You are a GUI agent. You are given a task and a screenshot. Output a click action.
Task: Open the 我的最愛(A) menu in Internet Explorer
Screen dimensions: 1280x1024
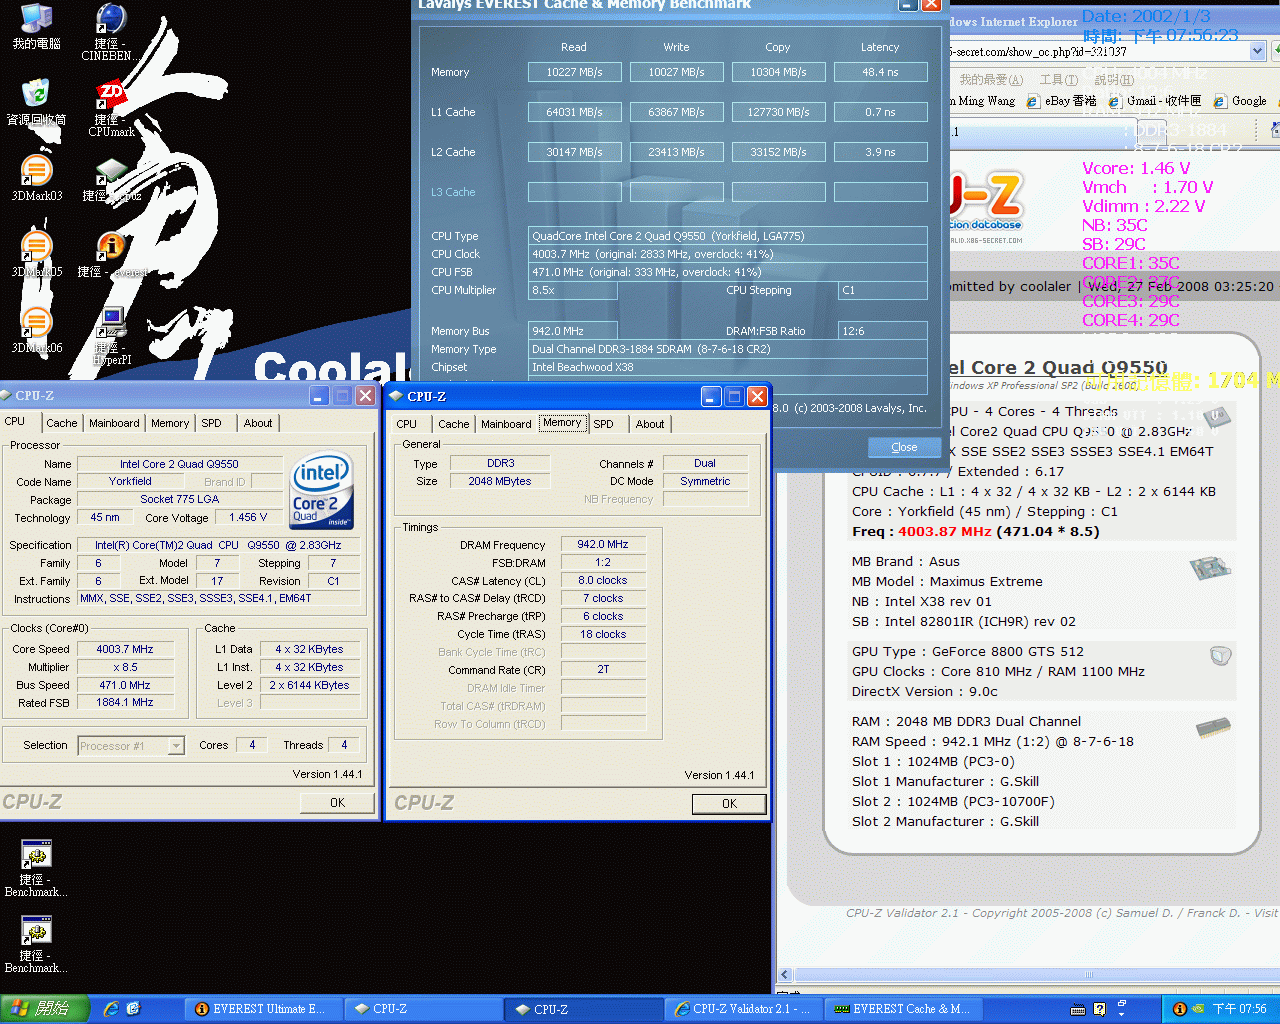991,80
